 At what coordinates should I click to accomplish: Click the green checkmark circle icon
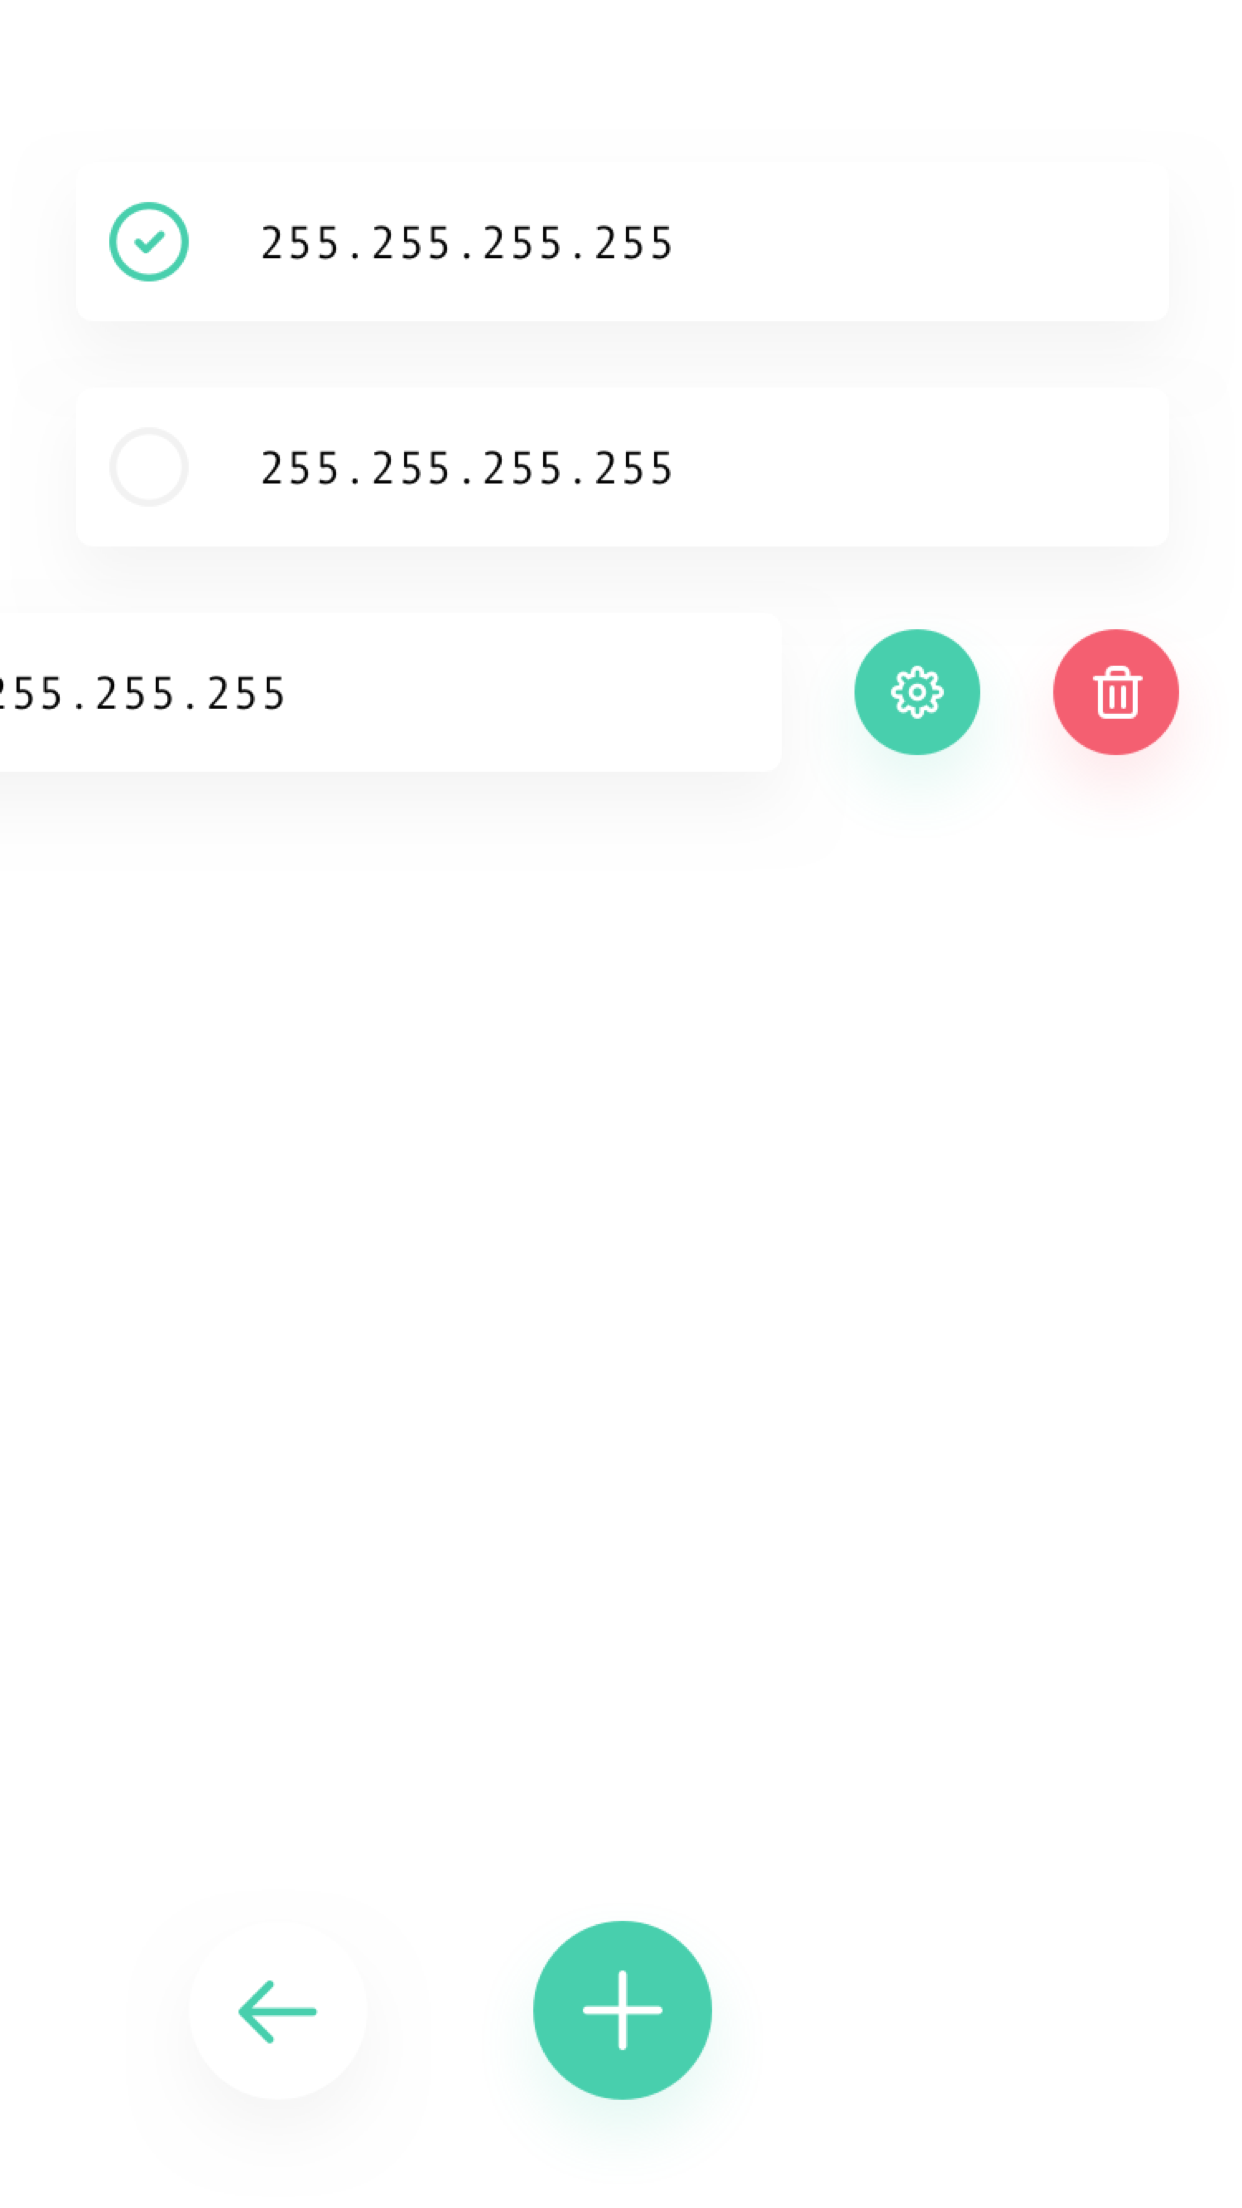point(149,242)
